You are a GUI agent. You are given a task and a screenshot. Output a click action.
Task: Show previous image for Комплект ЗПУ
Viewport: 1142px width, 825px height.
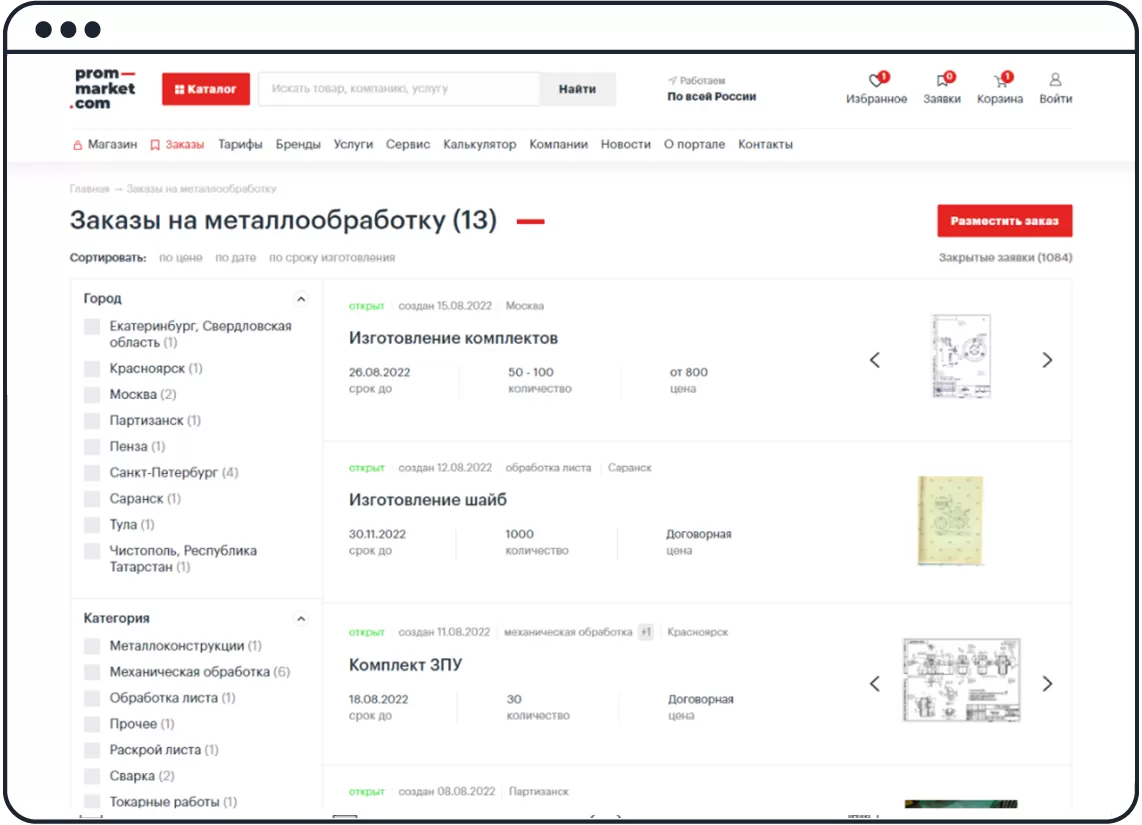coord(875,684)
